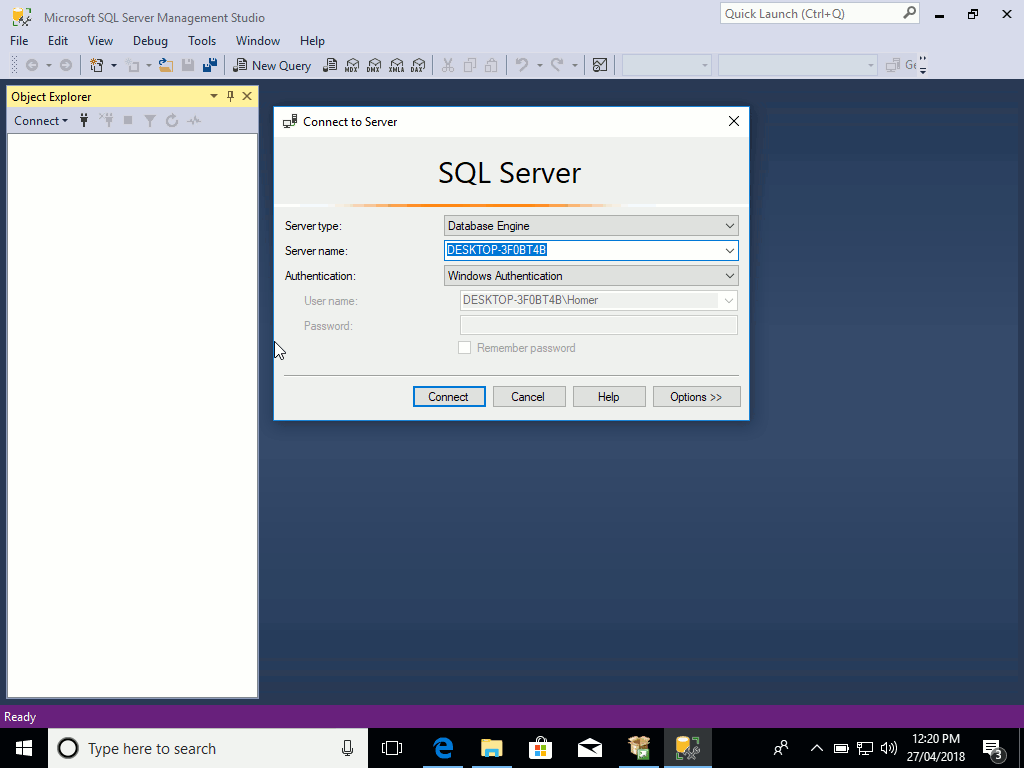Open the Undo history dropdown arrow
The width and height of the screenshot is (1024, 768).
(x=539, y=65)
